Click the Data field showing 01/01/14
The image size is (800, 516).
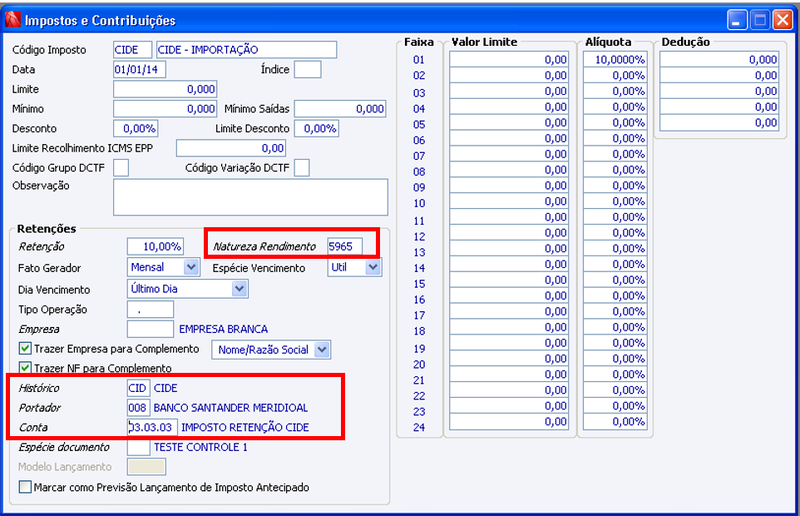[x=139, y=69]
